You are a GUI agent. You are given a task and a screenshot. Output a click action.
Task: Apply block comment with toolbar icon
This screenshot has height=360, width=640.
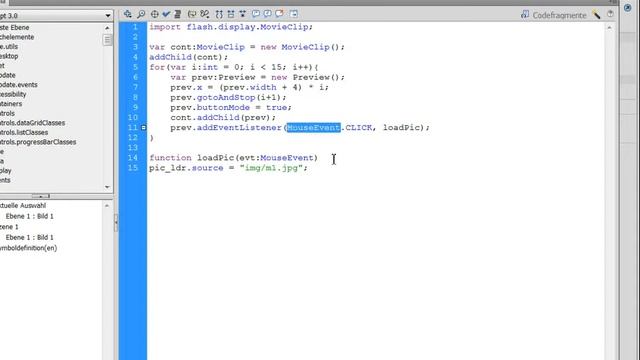click(x=256, y=14)
